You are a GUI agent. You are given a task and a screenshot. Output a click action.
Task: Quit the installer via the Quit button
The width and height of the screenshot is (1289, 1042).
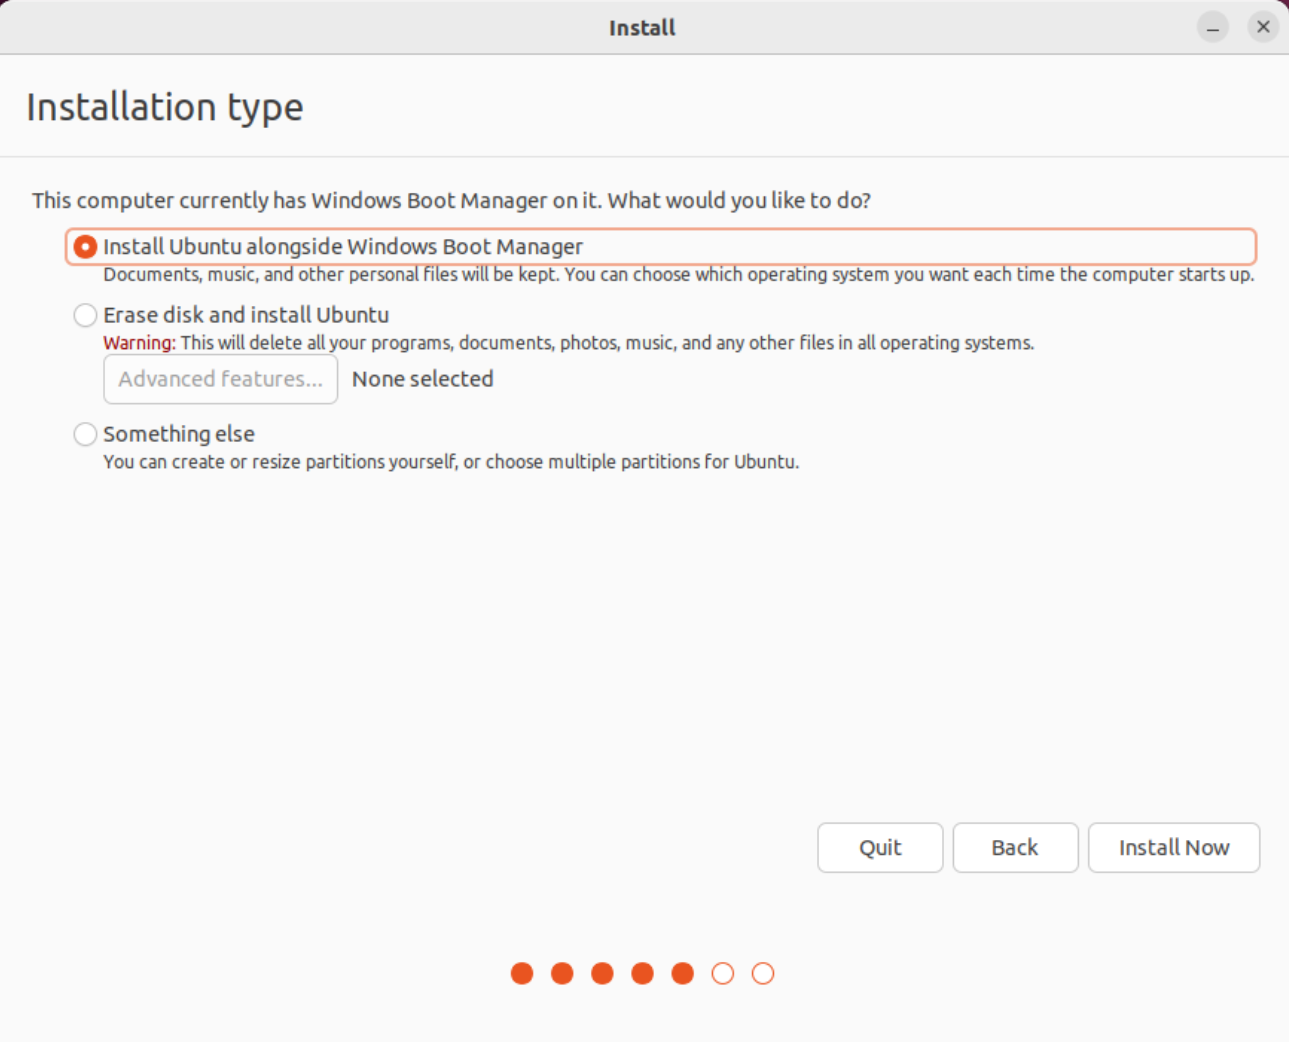pos(880,848)
